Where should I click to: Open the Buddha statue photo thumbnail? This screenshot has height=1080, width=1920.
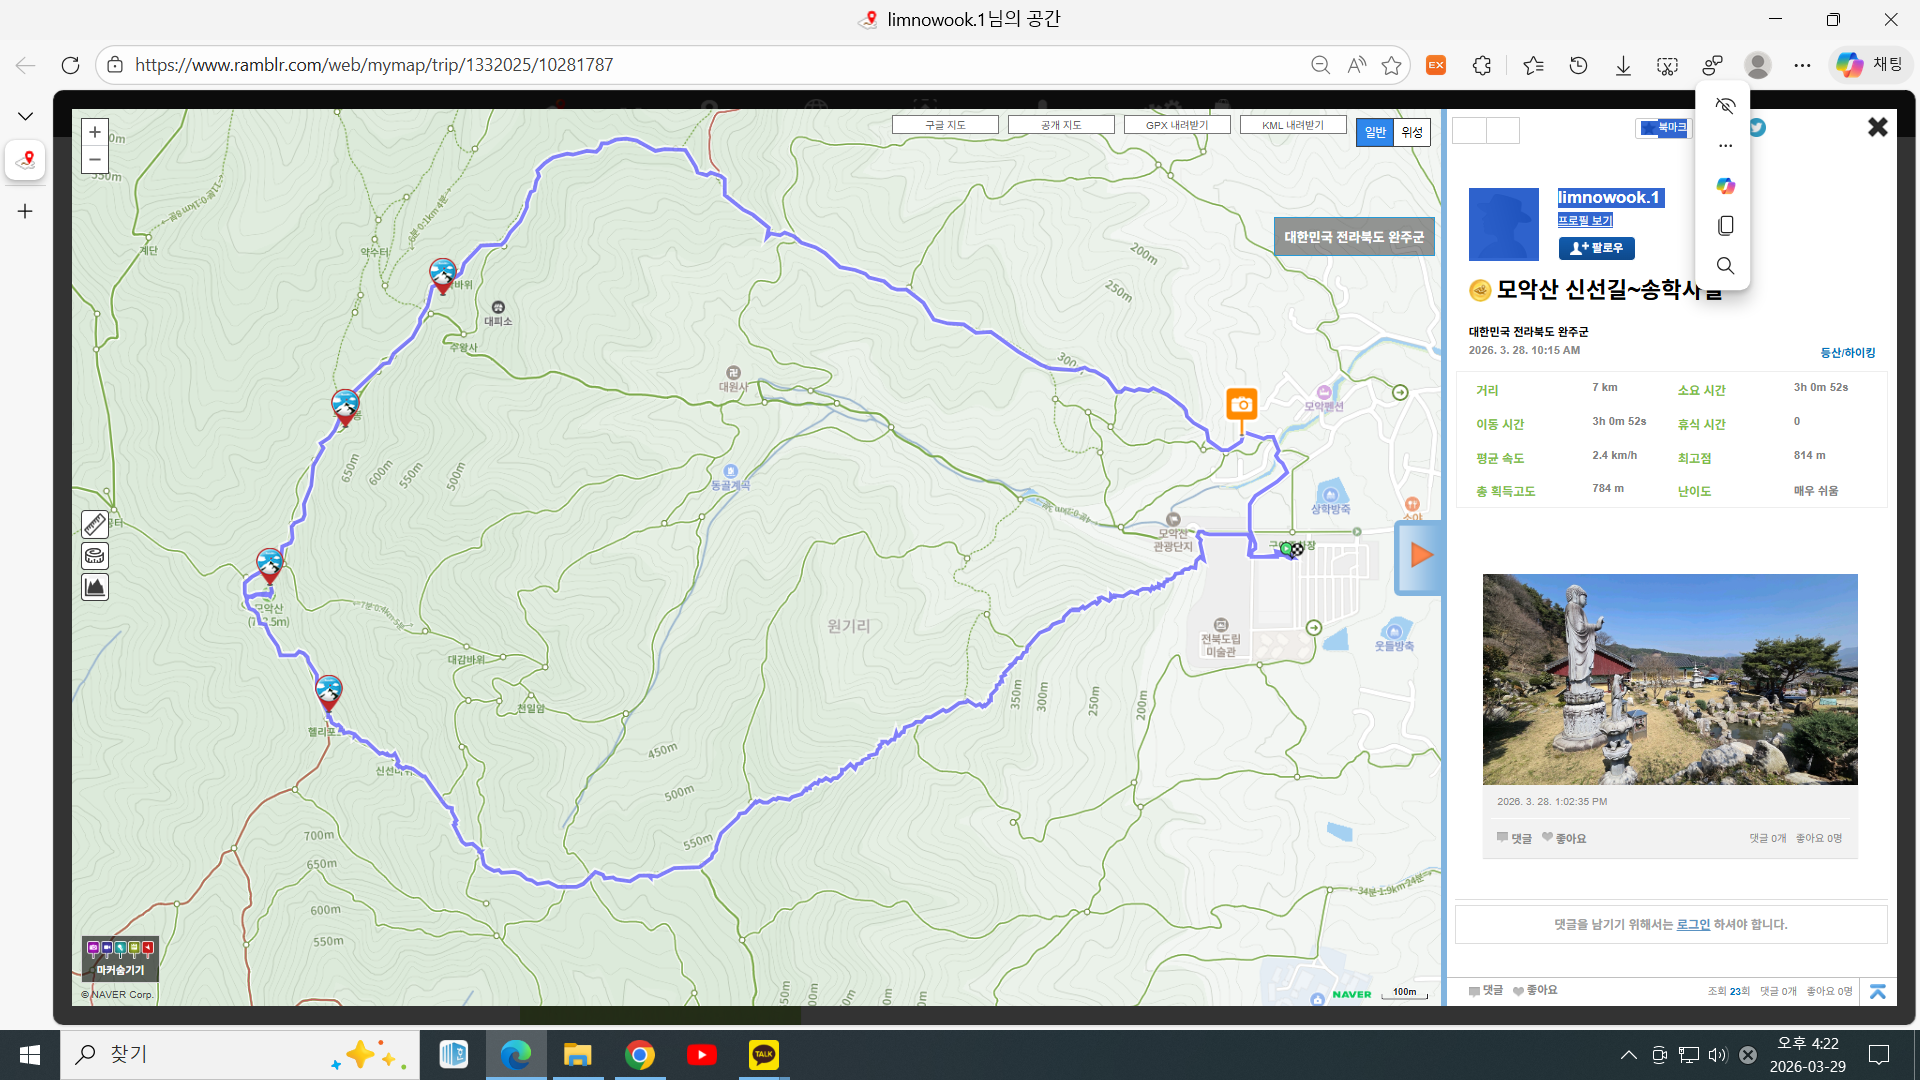pyautogui.click(x=1669, y=679)
